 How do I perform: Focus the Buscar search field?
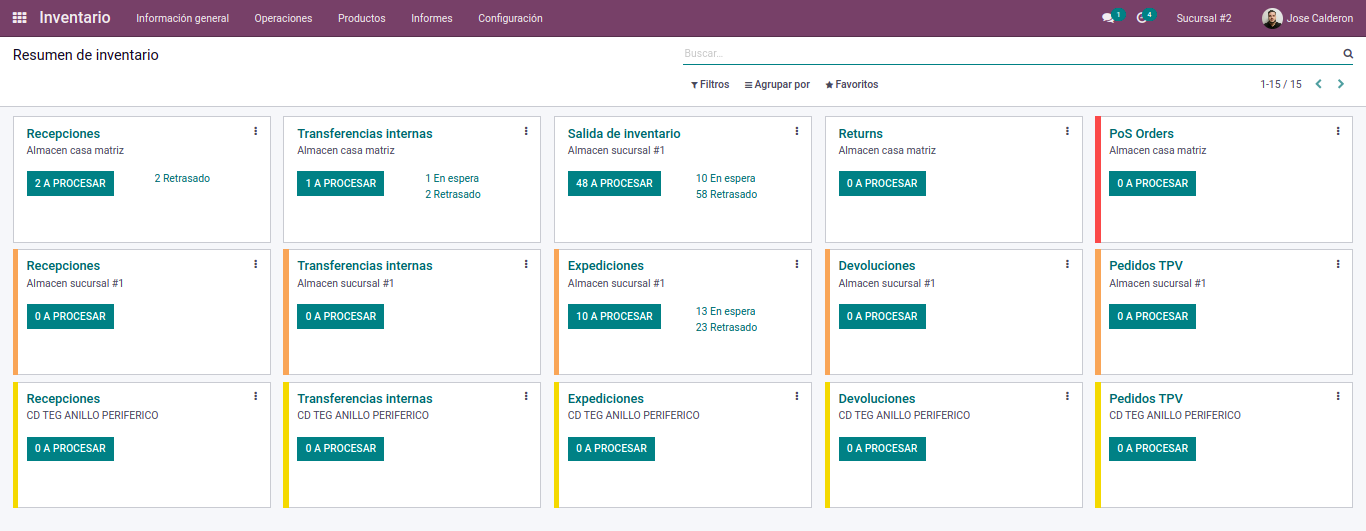[x=1010, y=53]
